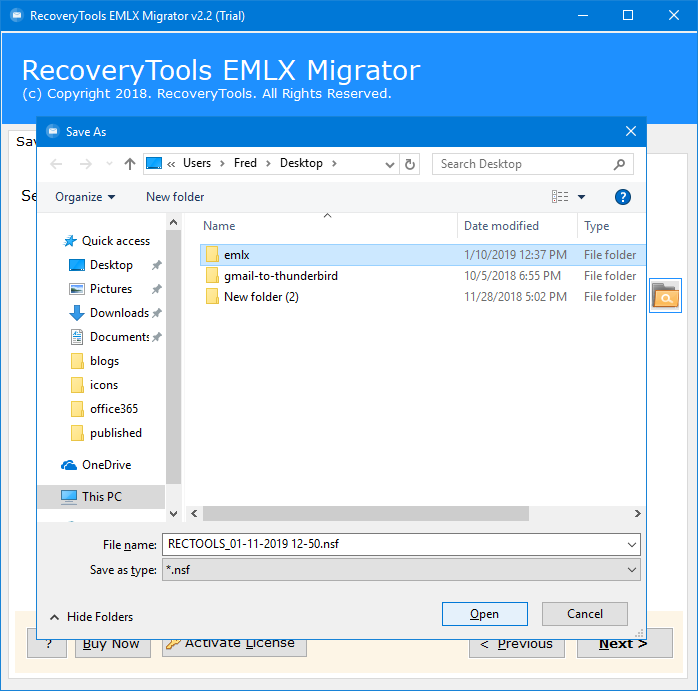Image resolution: width=698 pixels, height=691 pixels.
Task: Click navigation pane scroll down arrow
Action: (x=174, y=514)
